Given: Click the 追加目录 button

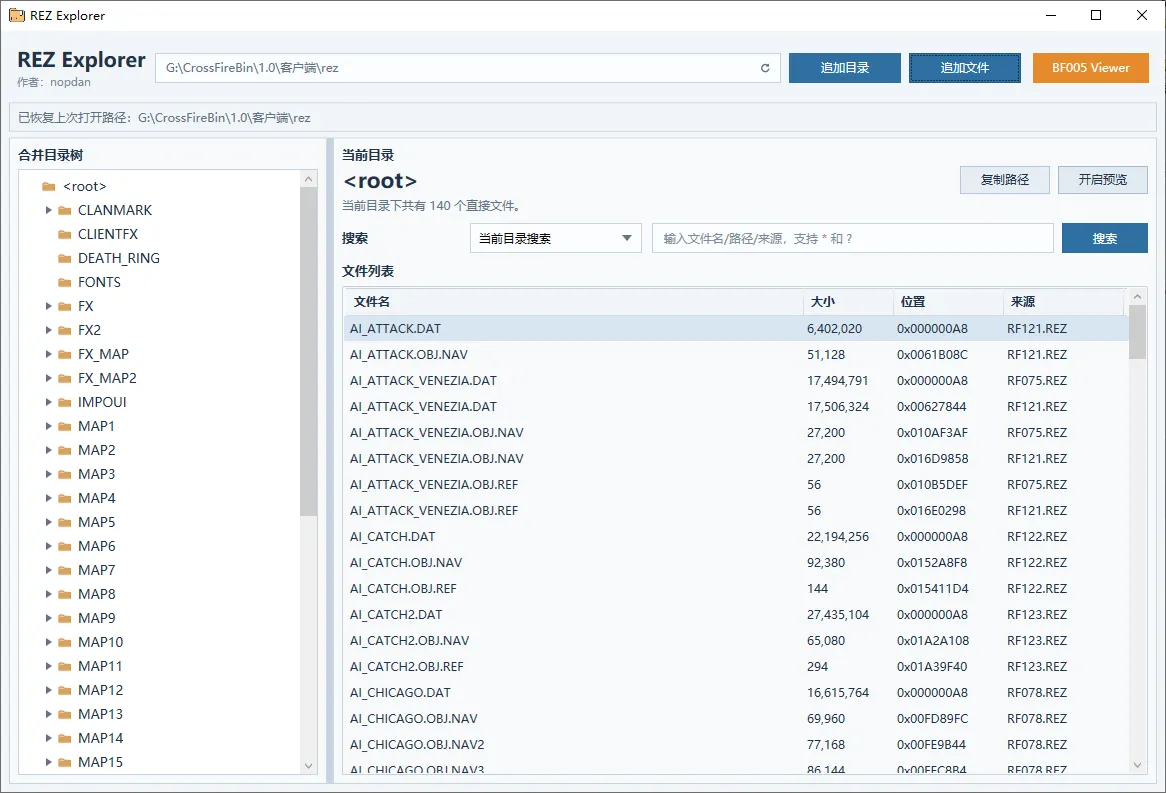Looking at the screenshot, I should tap(844, 67).
